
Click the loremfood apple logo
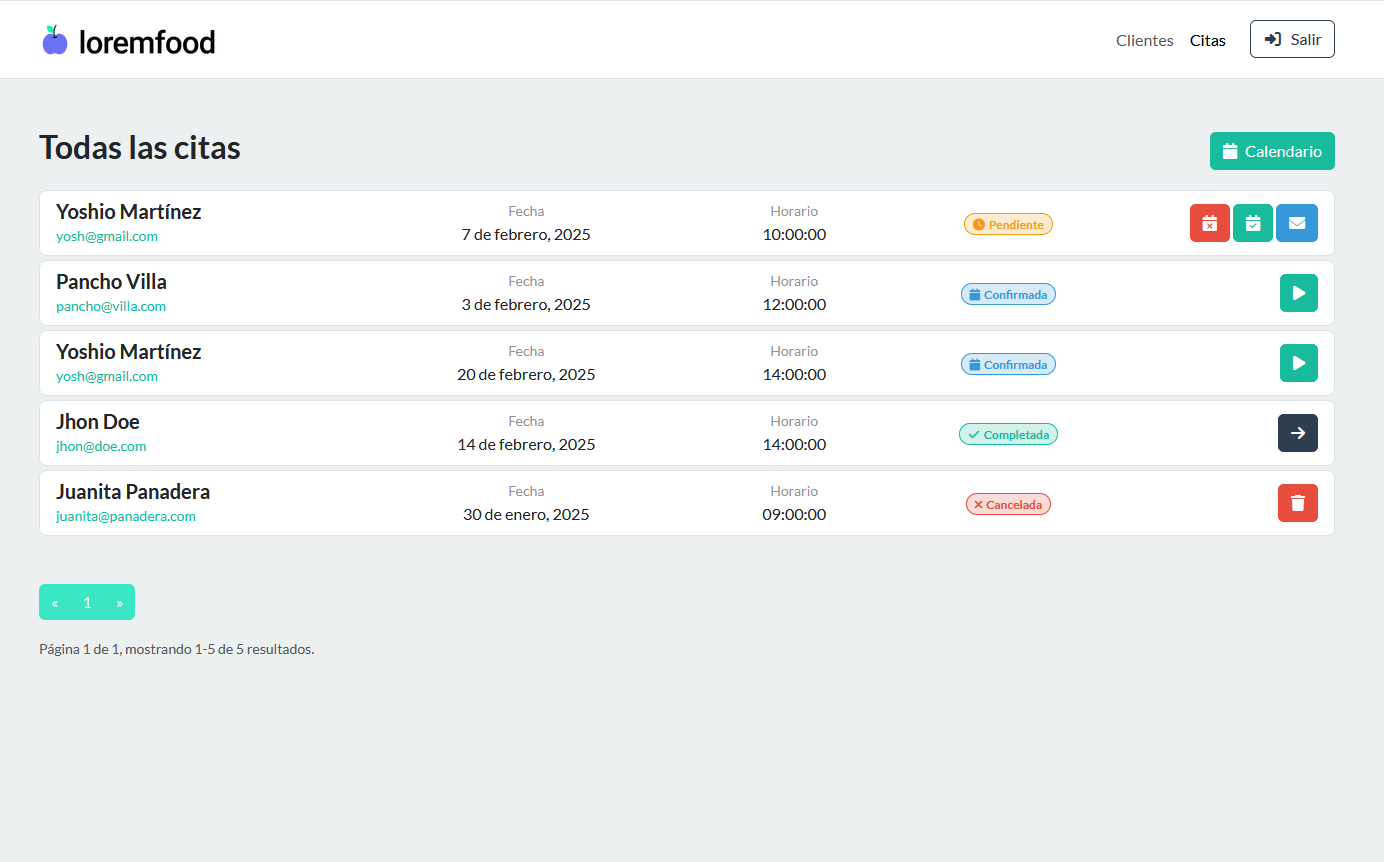click(x=55, y=41)
